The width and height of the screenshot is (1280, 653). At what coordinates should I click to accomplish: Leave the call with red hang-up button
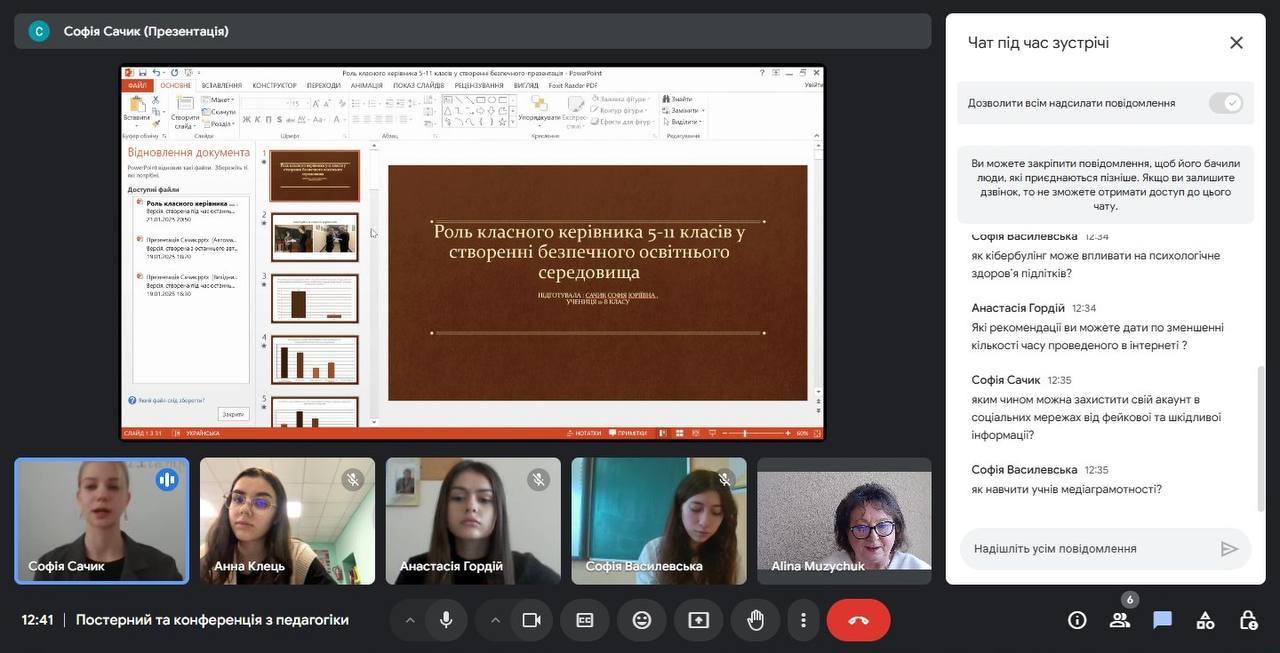click(x=858, y=620)
